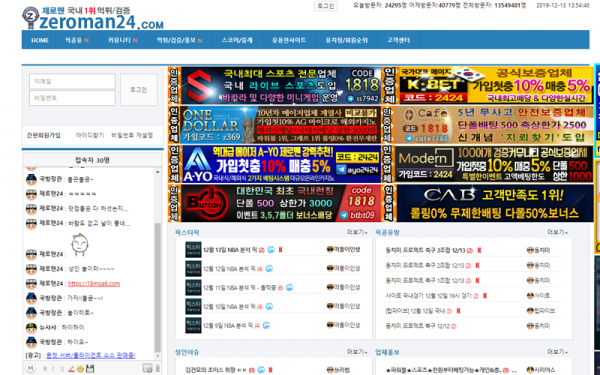Click the CAB banner ad

(488, 203)
